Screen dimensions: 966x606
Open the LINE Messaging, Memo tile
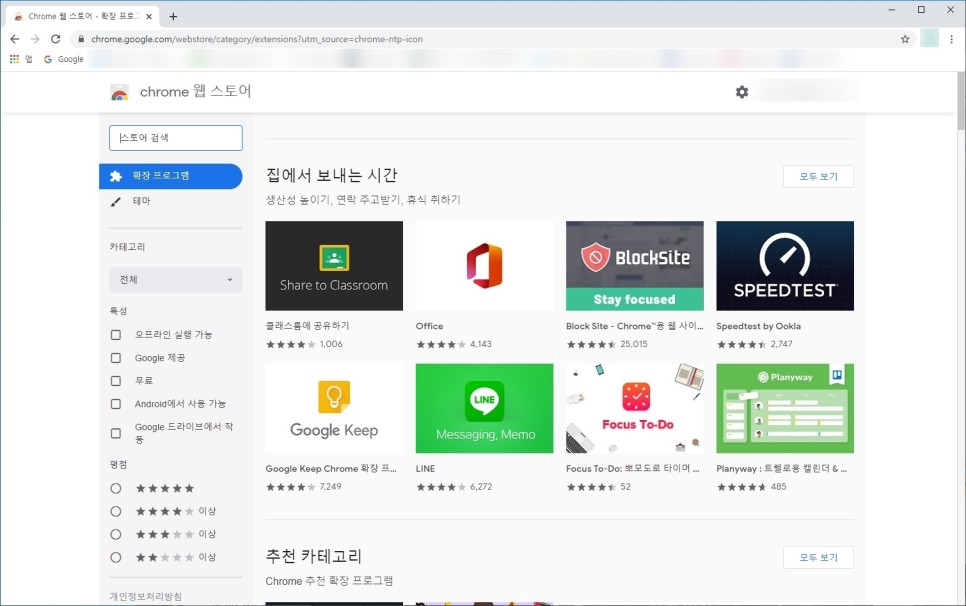484,408
